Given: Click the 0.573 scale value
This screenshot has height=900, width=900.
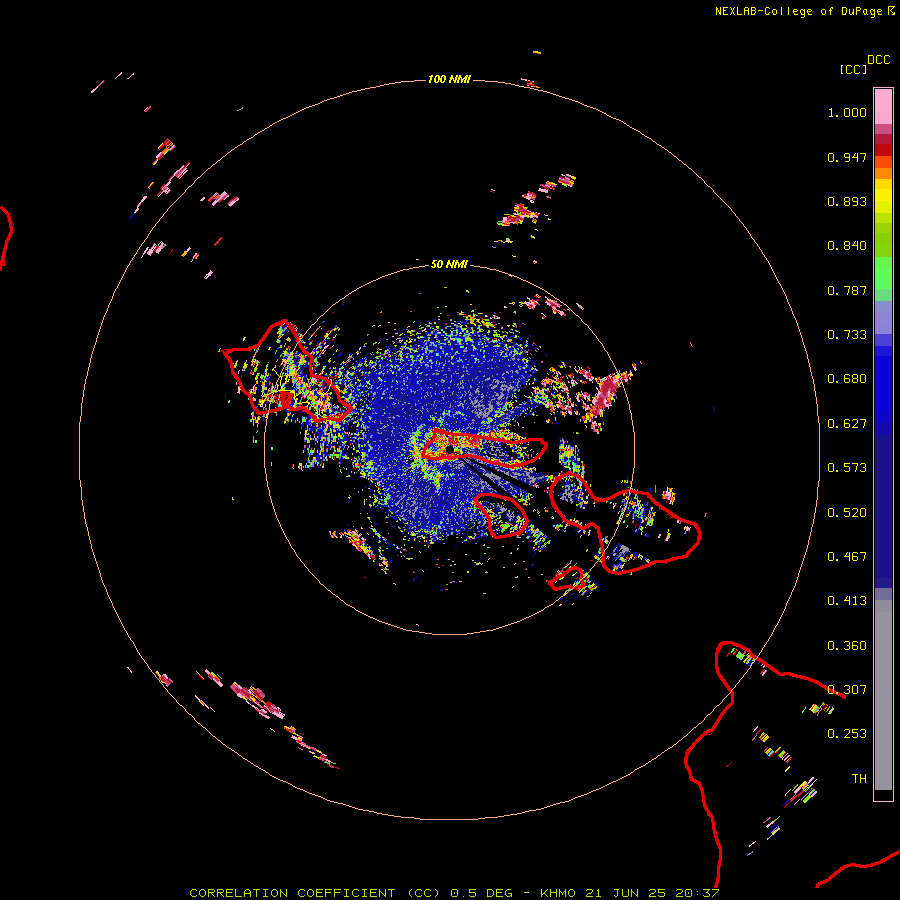Looking at the screenshot, I should pyautogui.click(x=847, y=468).
